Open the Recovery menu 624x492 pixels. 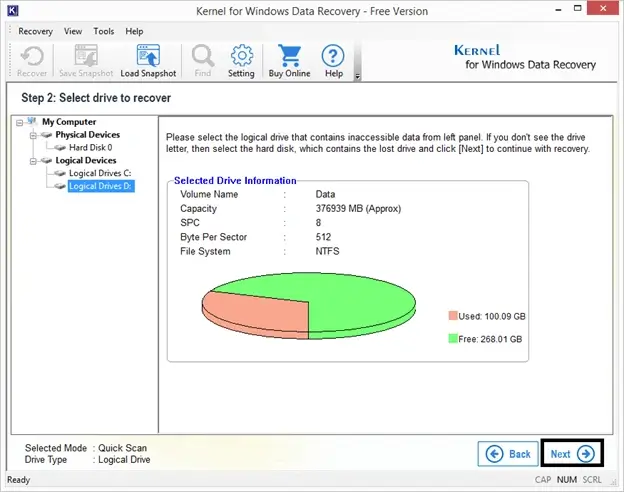(x=35, y=31)
